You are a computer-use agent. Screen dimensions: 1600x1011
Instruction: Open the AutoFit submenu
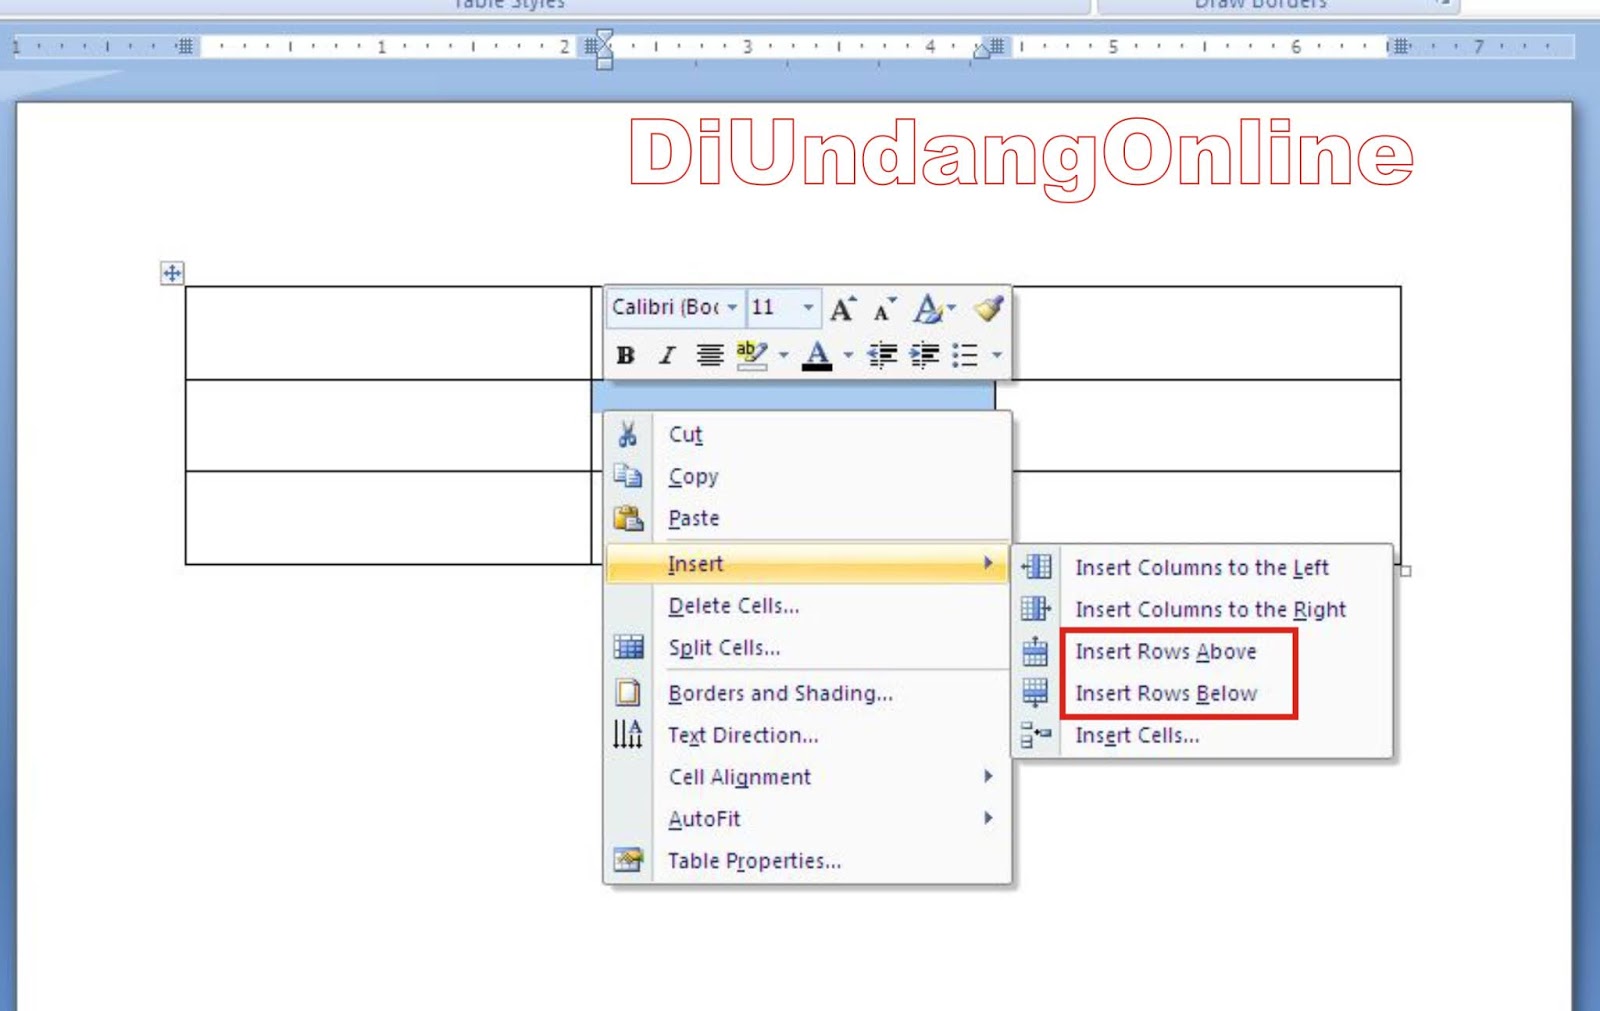pyautogui.click(x=704, y=818)
